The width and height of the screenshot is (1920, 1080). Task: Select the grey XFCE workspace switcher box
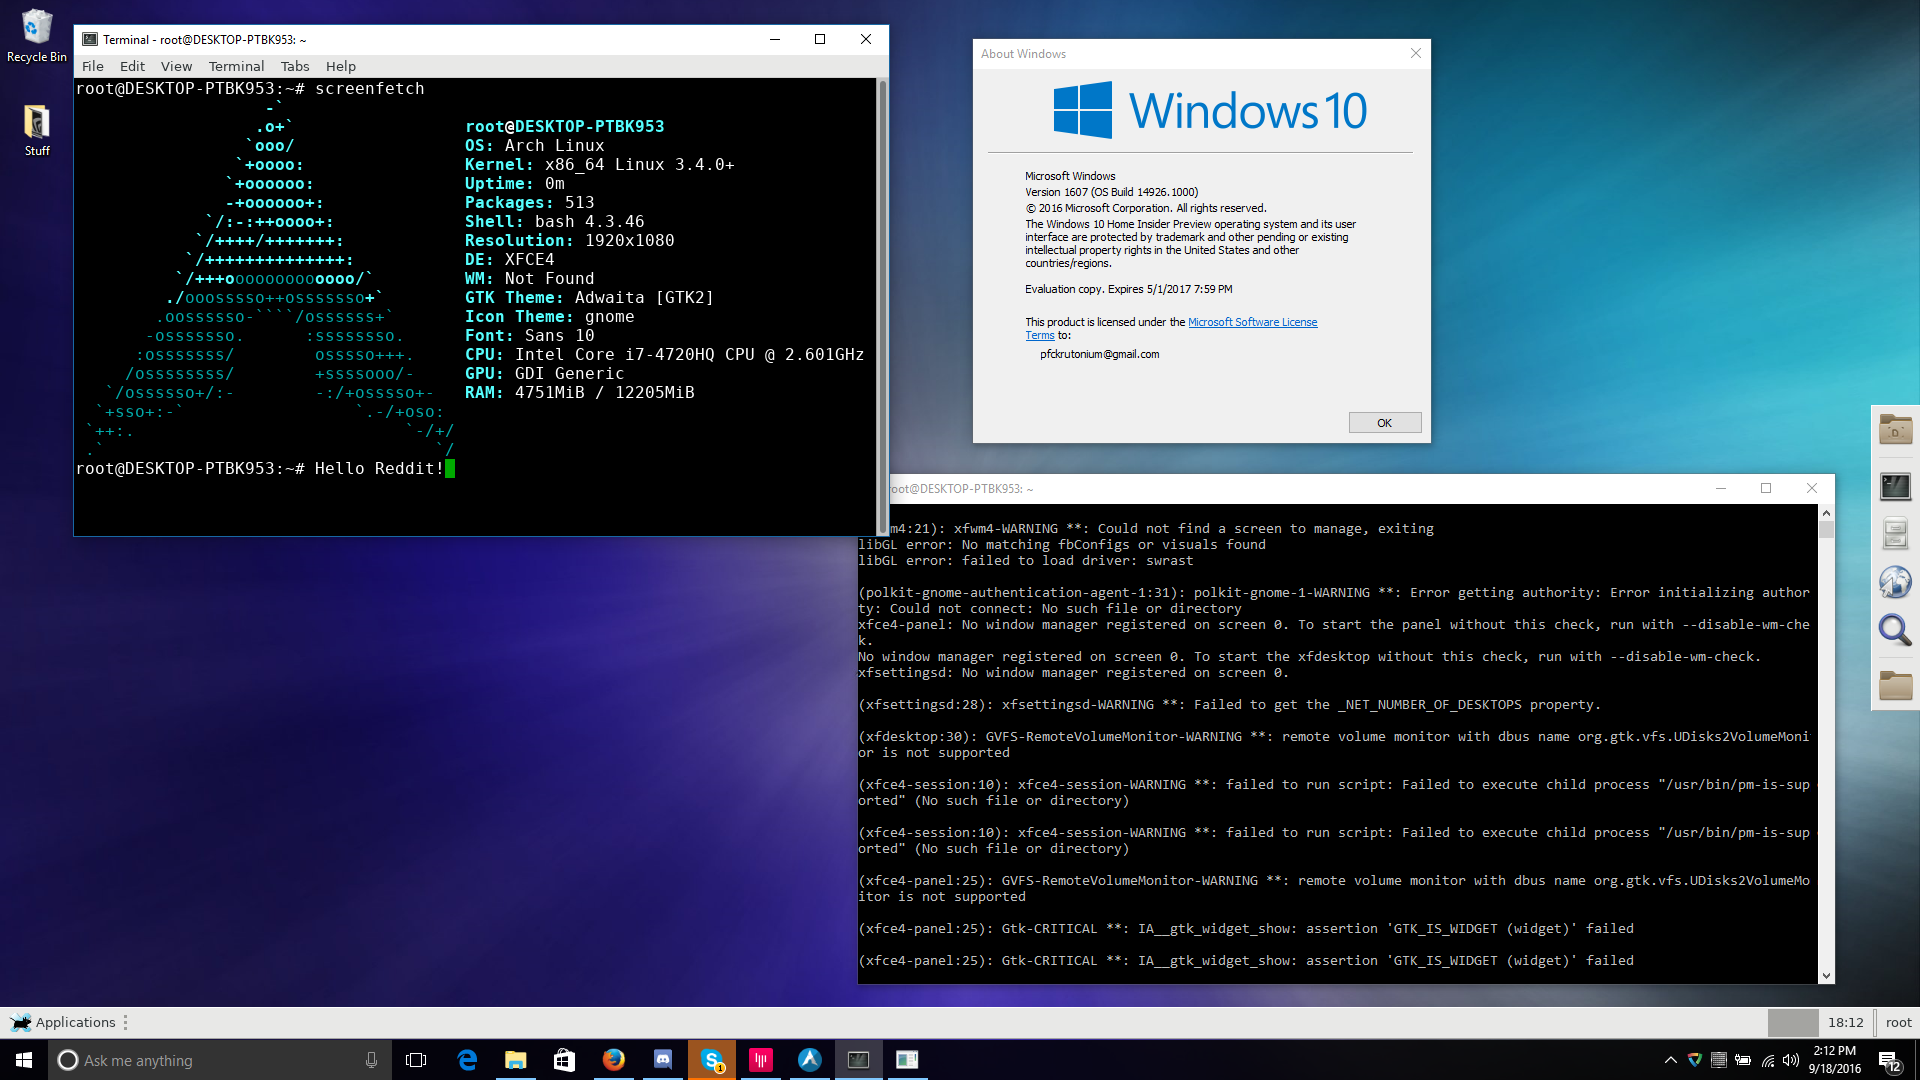(x=1793, y=1022)
